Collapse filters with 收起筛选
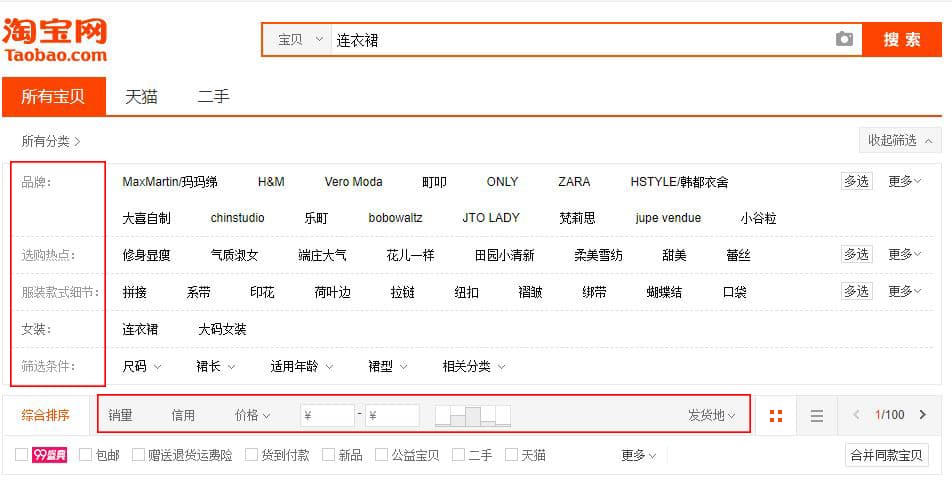This screenshot has width=952, height=484. coord(900,140)
